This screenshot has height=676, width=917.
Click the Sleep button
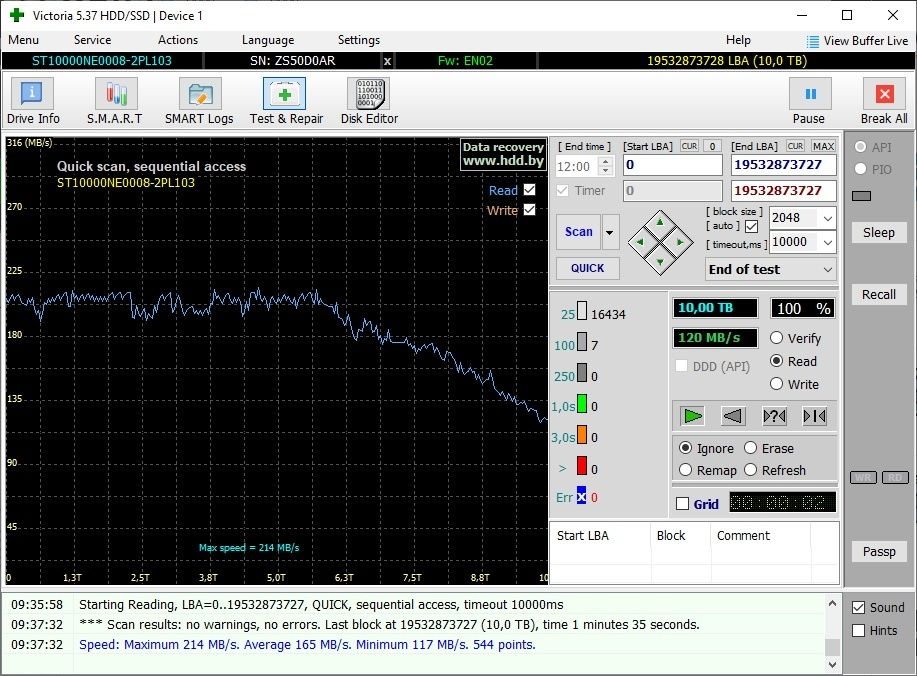click(878, 232)
